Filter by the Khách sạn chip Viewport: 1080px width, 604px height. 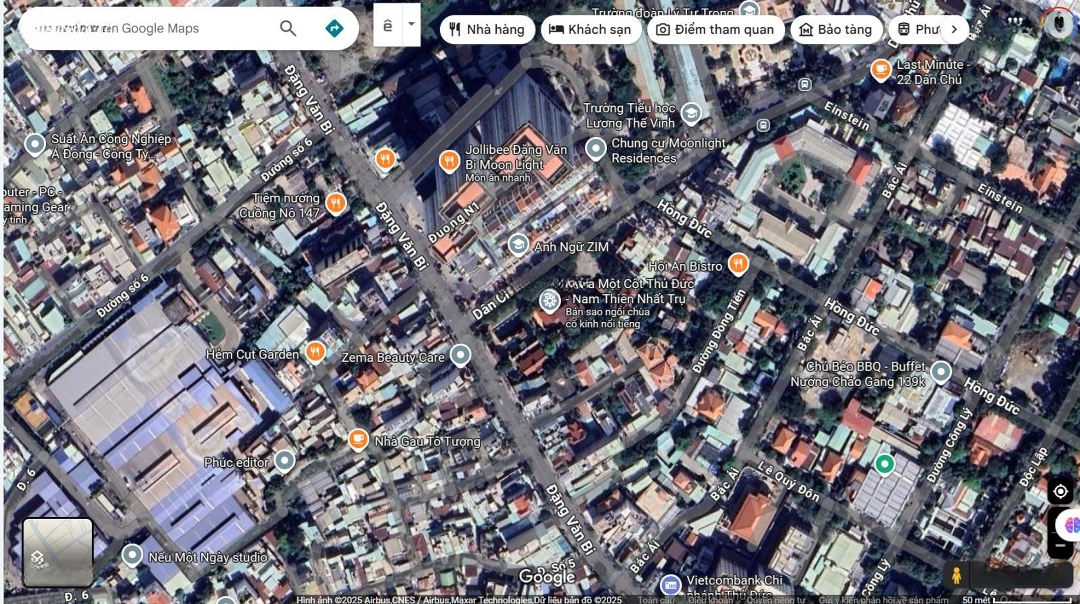[591, 30]
